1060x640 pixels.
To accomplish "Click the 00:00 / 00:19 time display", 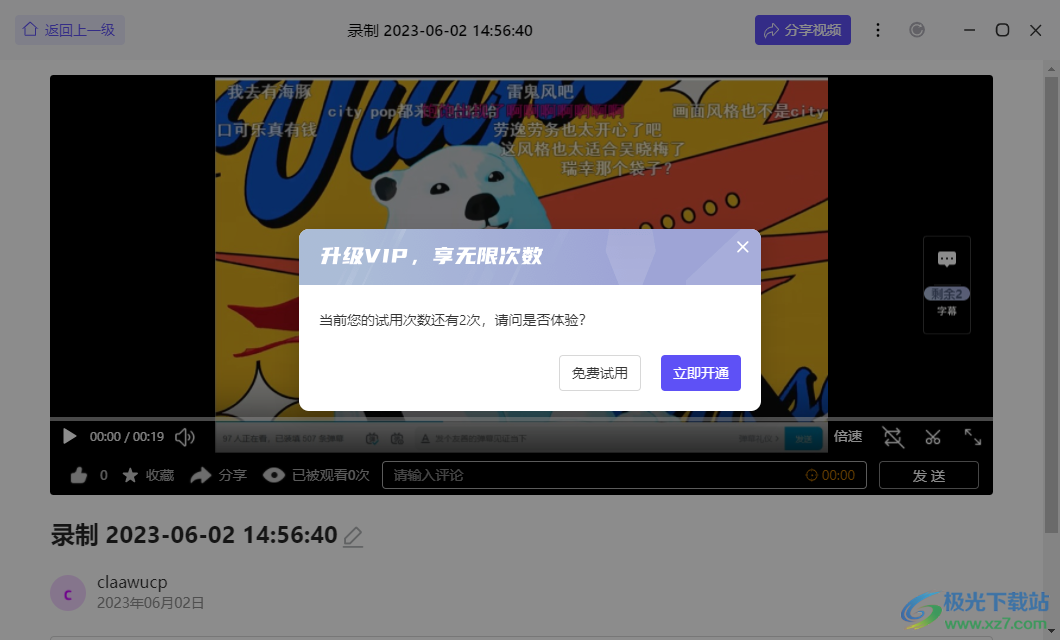I will (x=126, y=437).
